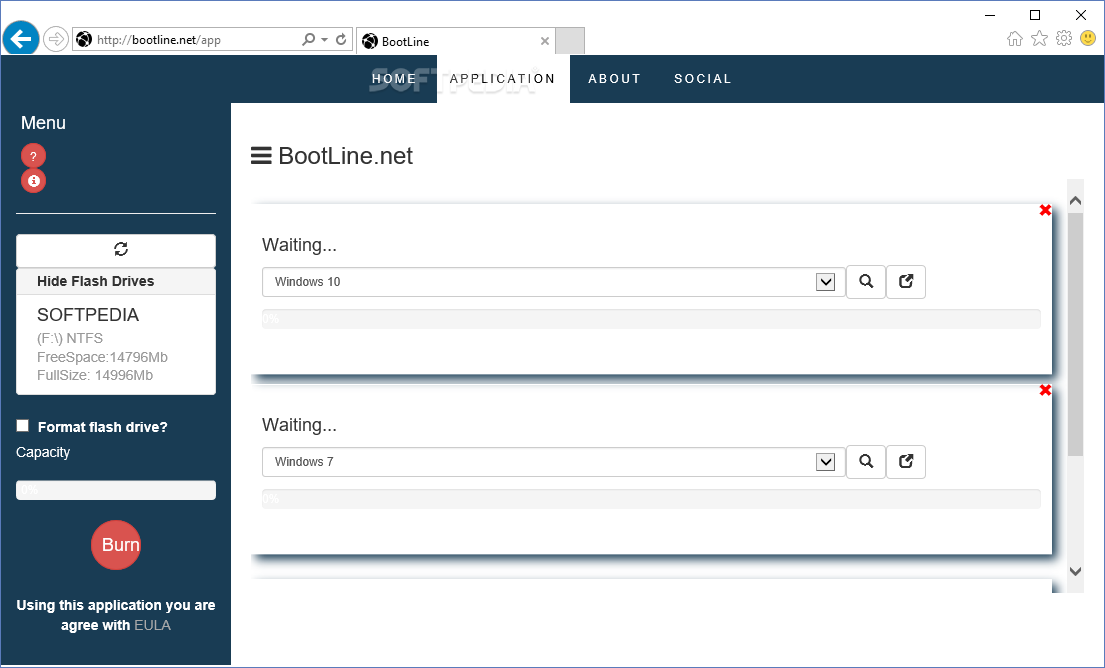
Task: Click open-external icon beside Windows 10
Action: pos(906,282)
